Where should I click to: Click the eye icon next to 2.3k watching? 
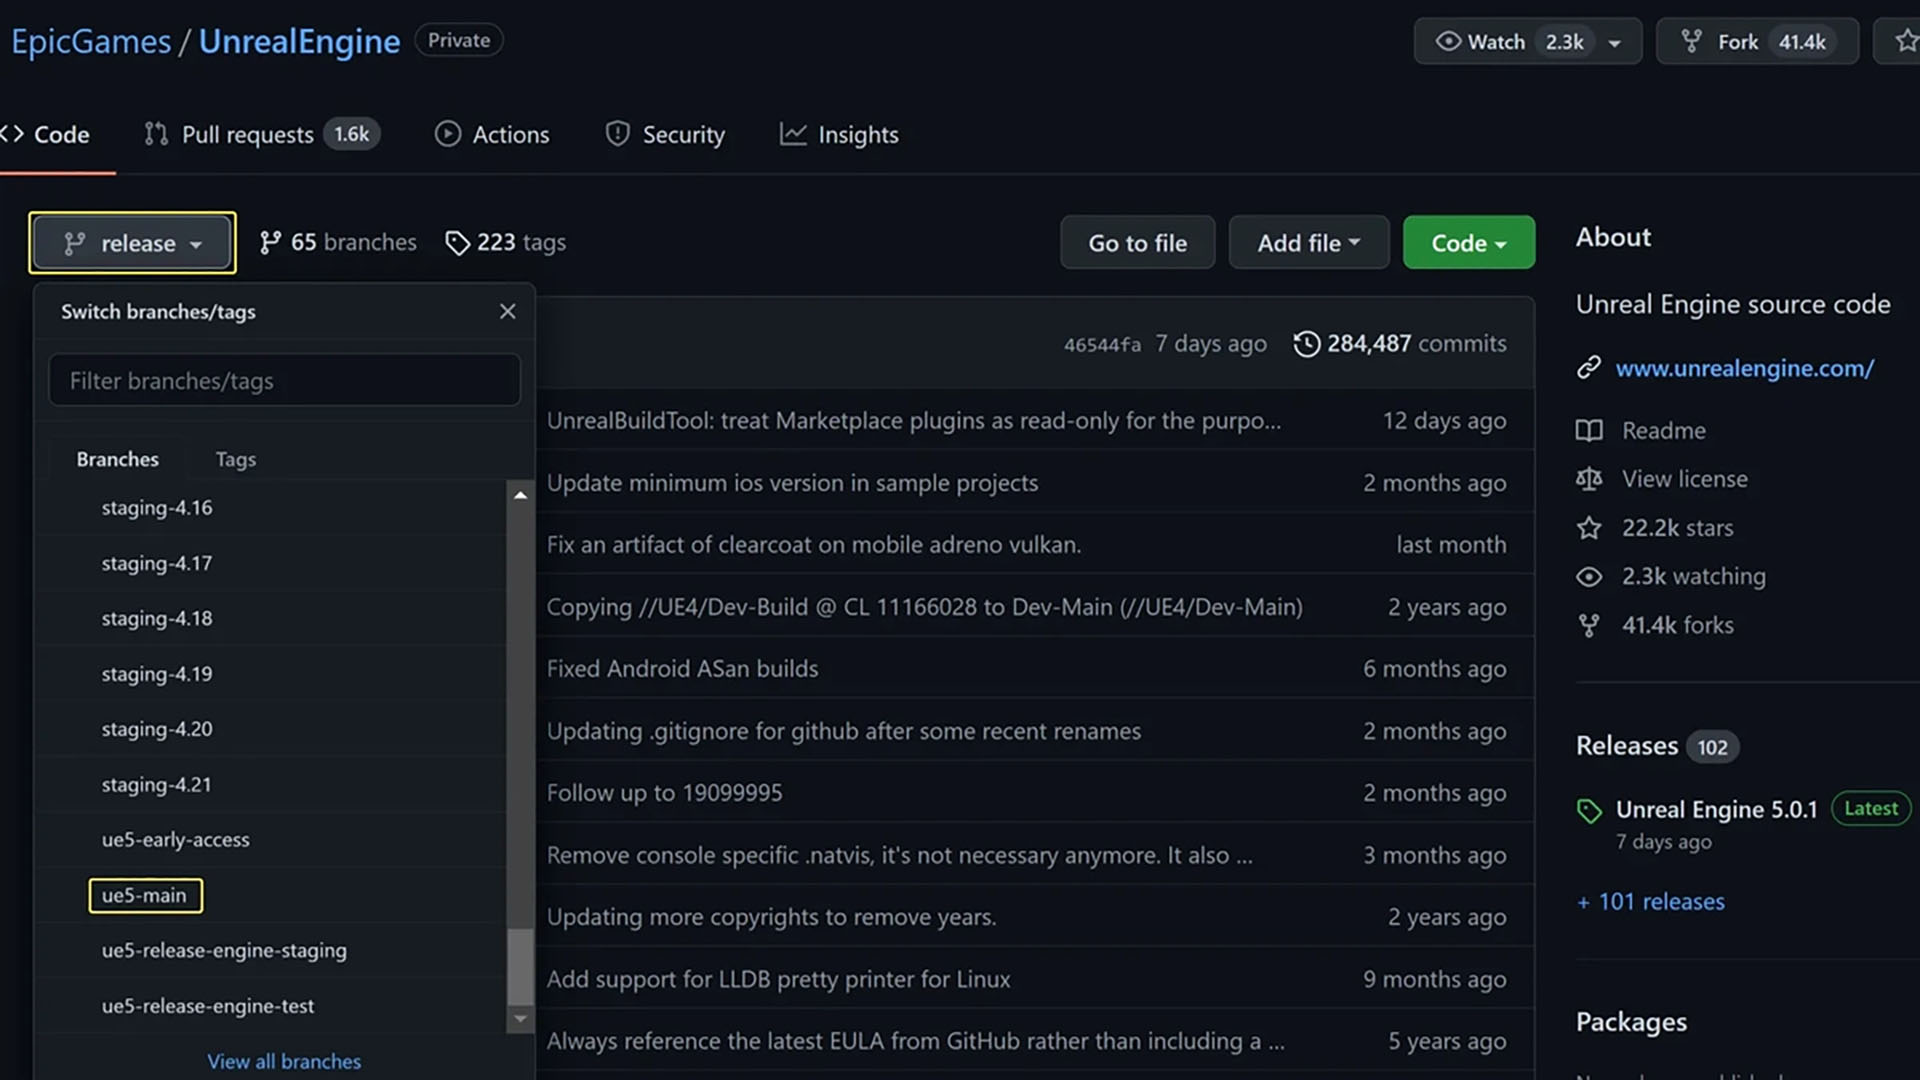[1589, 577]
